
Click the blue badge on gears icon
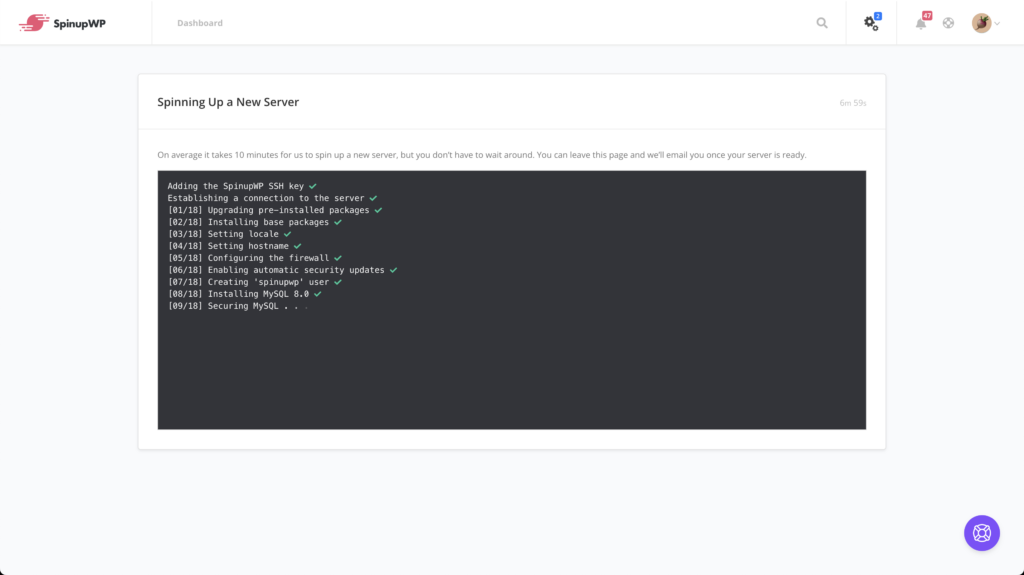click(x=878, y=16)
